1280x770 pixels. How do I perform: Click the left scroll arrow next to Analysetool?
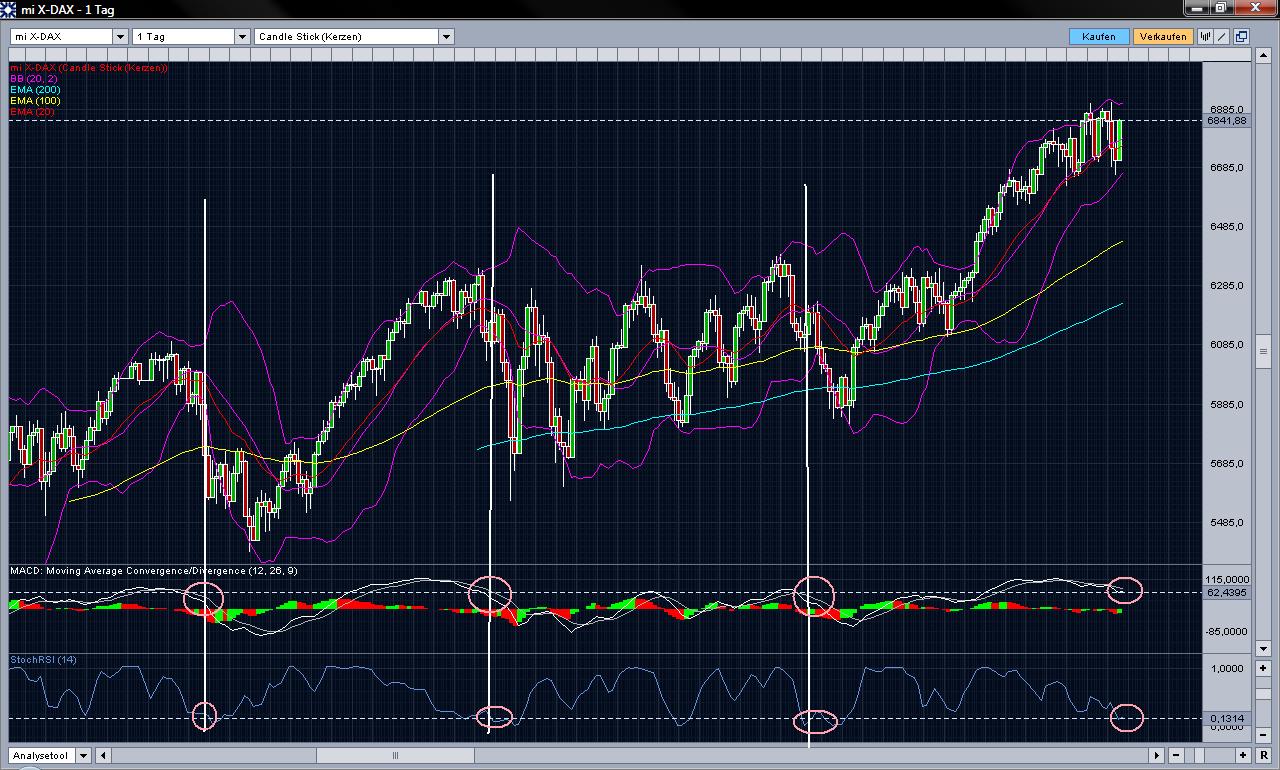(102, 755)
